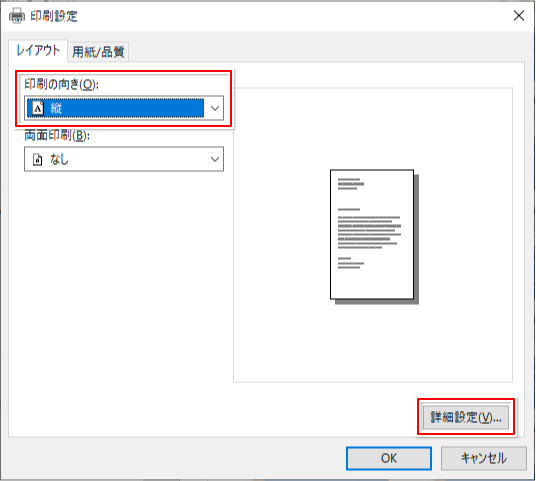Close the 印刷設定 dialog with X
The width and height of the screenshot is (536, 481).
(519, 15)
